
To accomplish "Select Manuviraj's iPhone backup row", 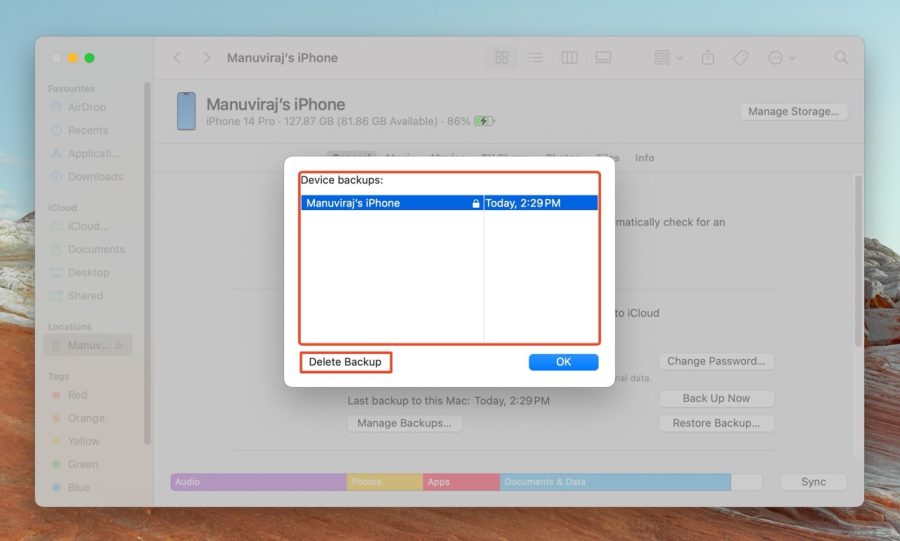I will (x=449, y=203).
